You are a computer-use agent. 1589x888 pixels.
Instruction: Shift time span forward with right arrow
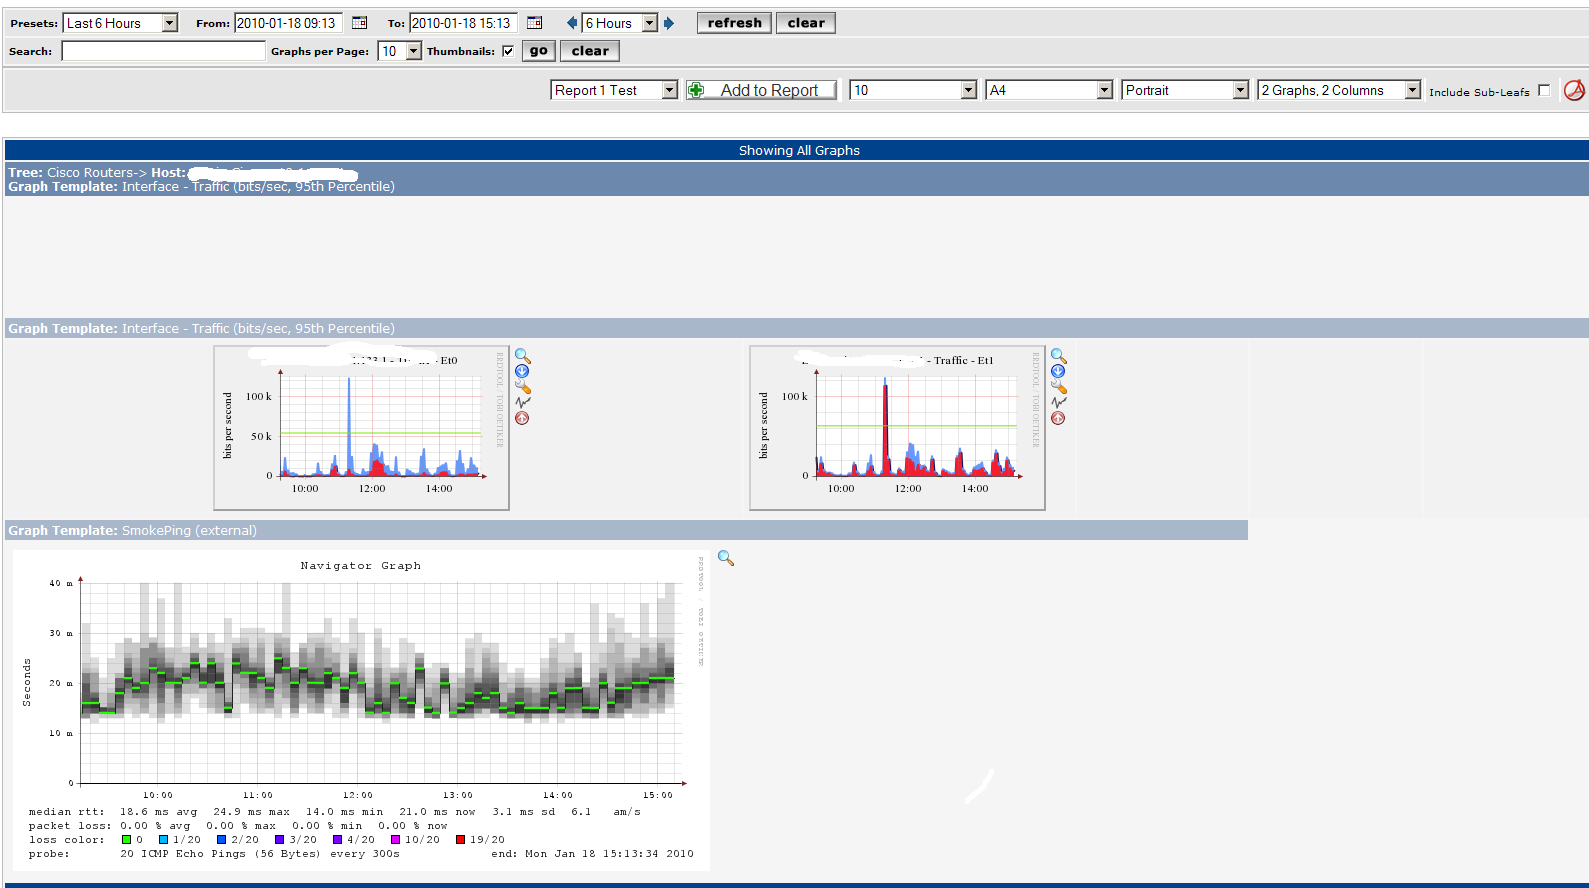(669, 23)
